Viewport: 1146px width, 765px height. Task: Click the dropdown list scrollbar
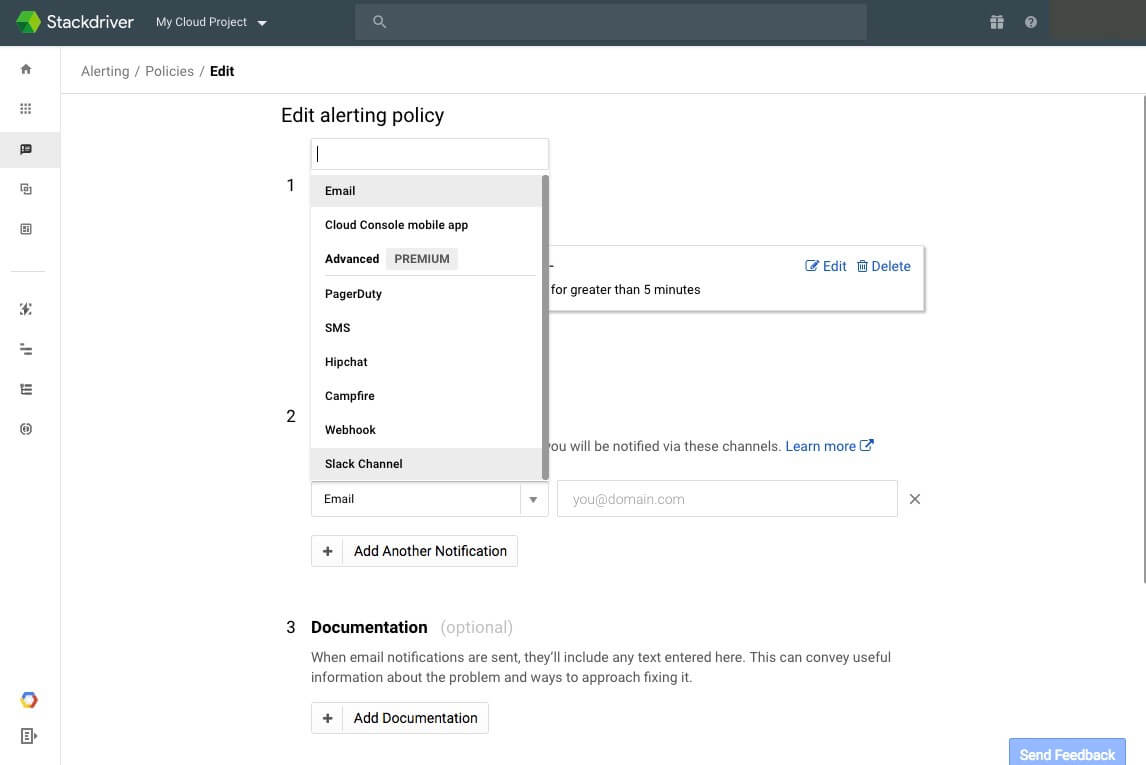pyautogui.click(x=545, y=327)
